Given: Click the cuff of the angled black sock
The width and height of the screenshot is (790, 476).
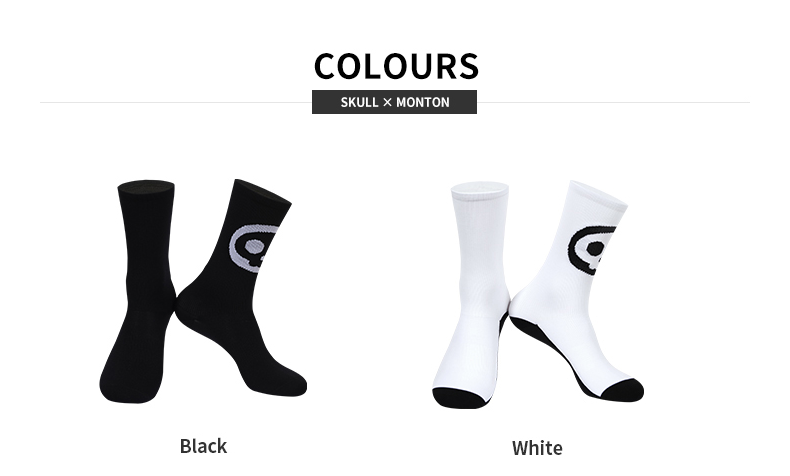Looking at the screenshot, I should pyautogui.click(x=262, y=194).
